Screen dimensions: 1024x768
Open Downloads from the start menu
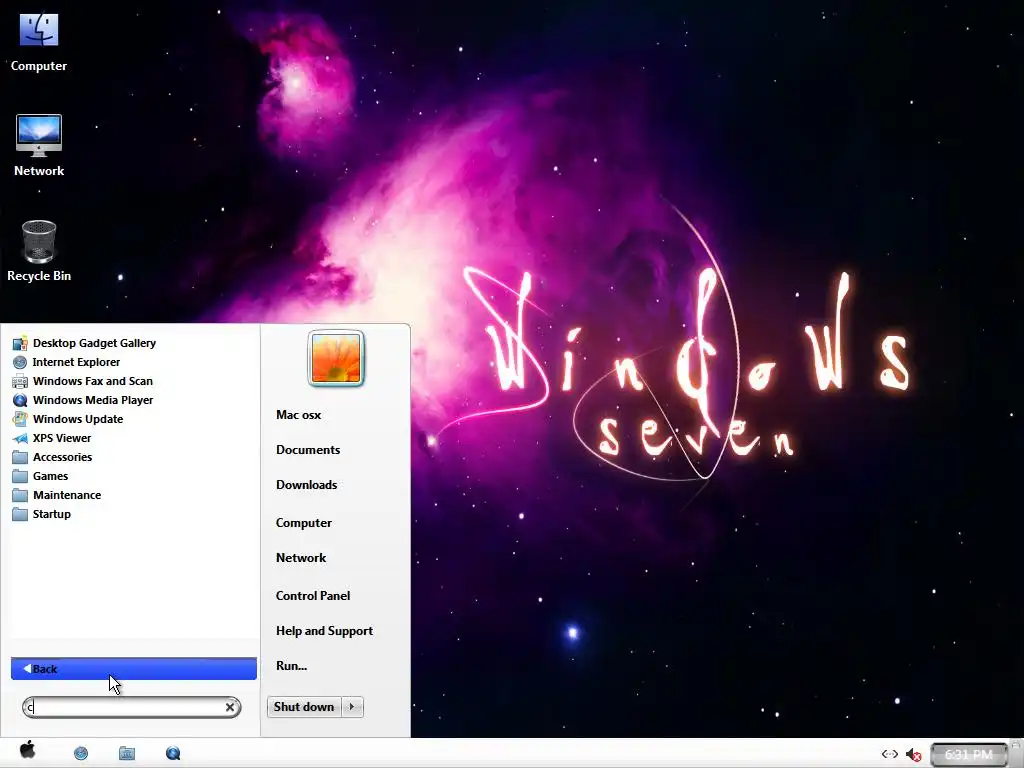point(306,485)
